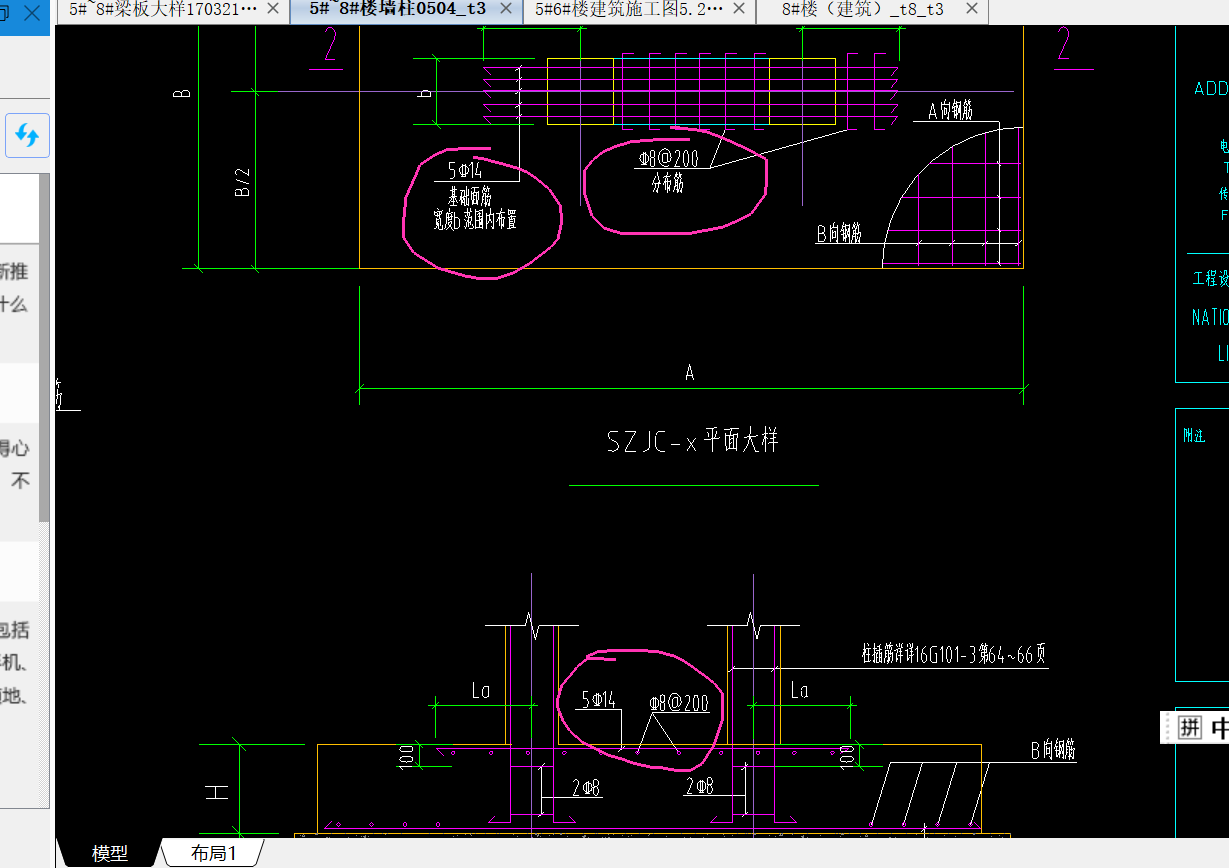The width and height of the screenshot is (1229, 868).
Task: Select the right La dimension text
Action: pyautogui.click(x=799, y=690)
